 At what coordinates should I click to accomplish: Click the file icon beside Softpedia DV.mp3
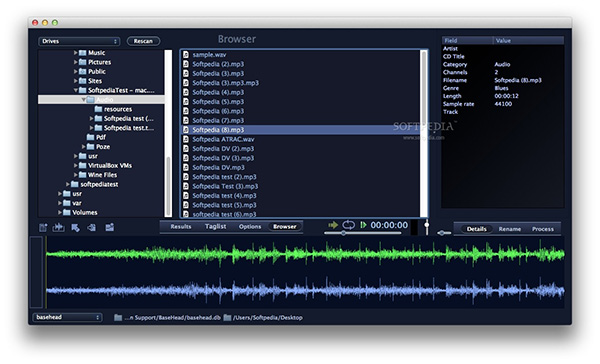click(x=186, y=167)
